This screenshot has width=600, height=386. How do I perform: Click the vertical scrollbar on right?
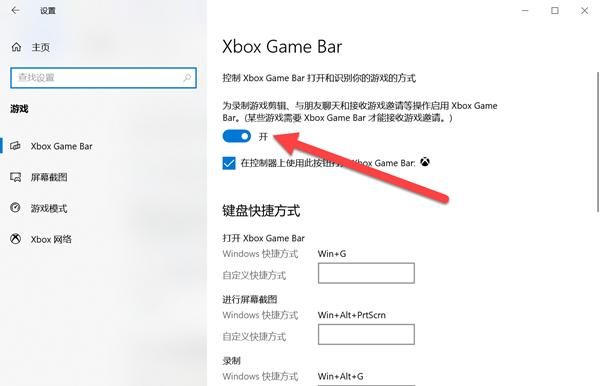[597, 142]
